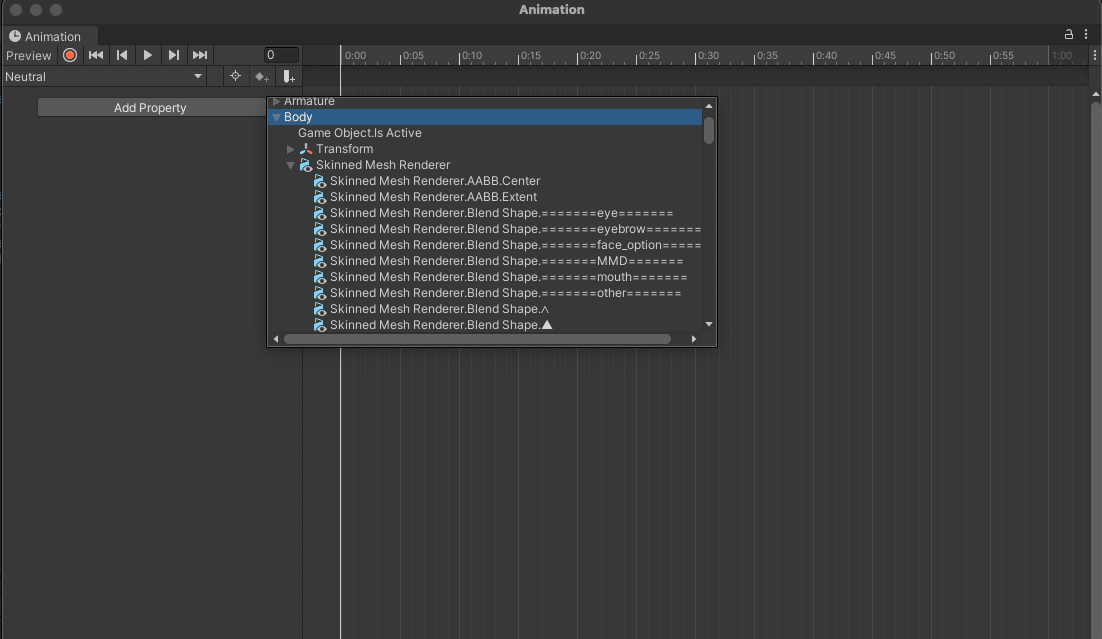Go to next keyframe

click(x=174, y=55)
